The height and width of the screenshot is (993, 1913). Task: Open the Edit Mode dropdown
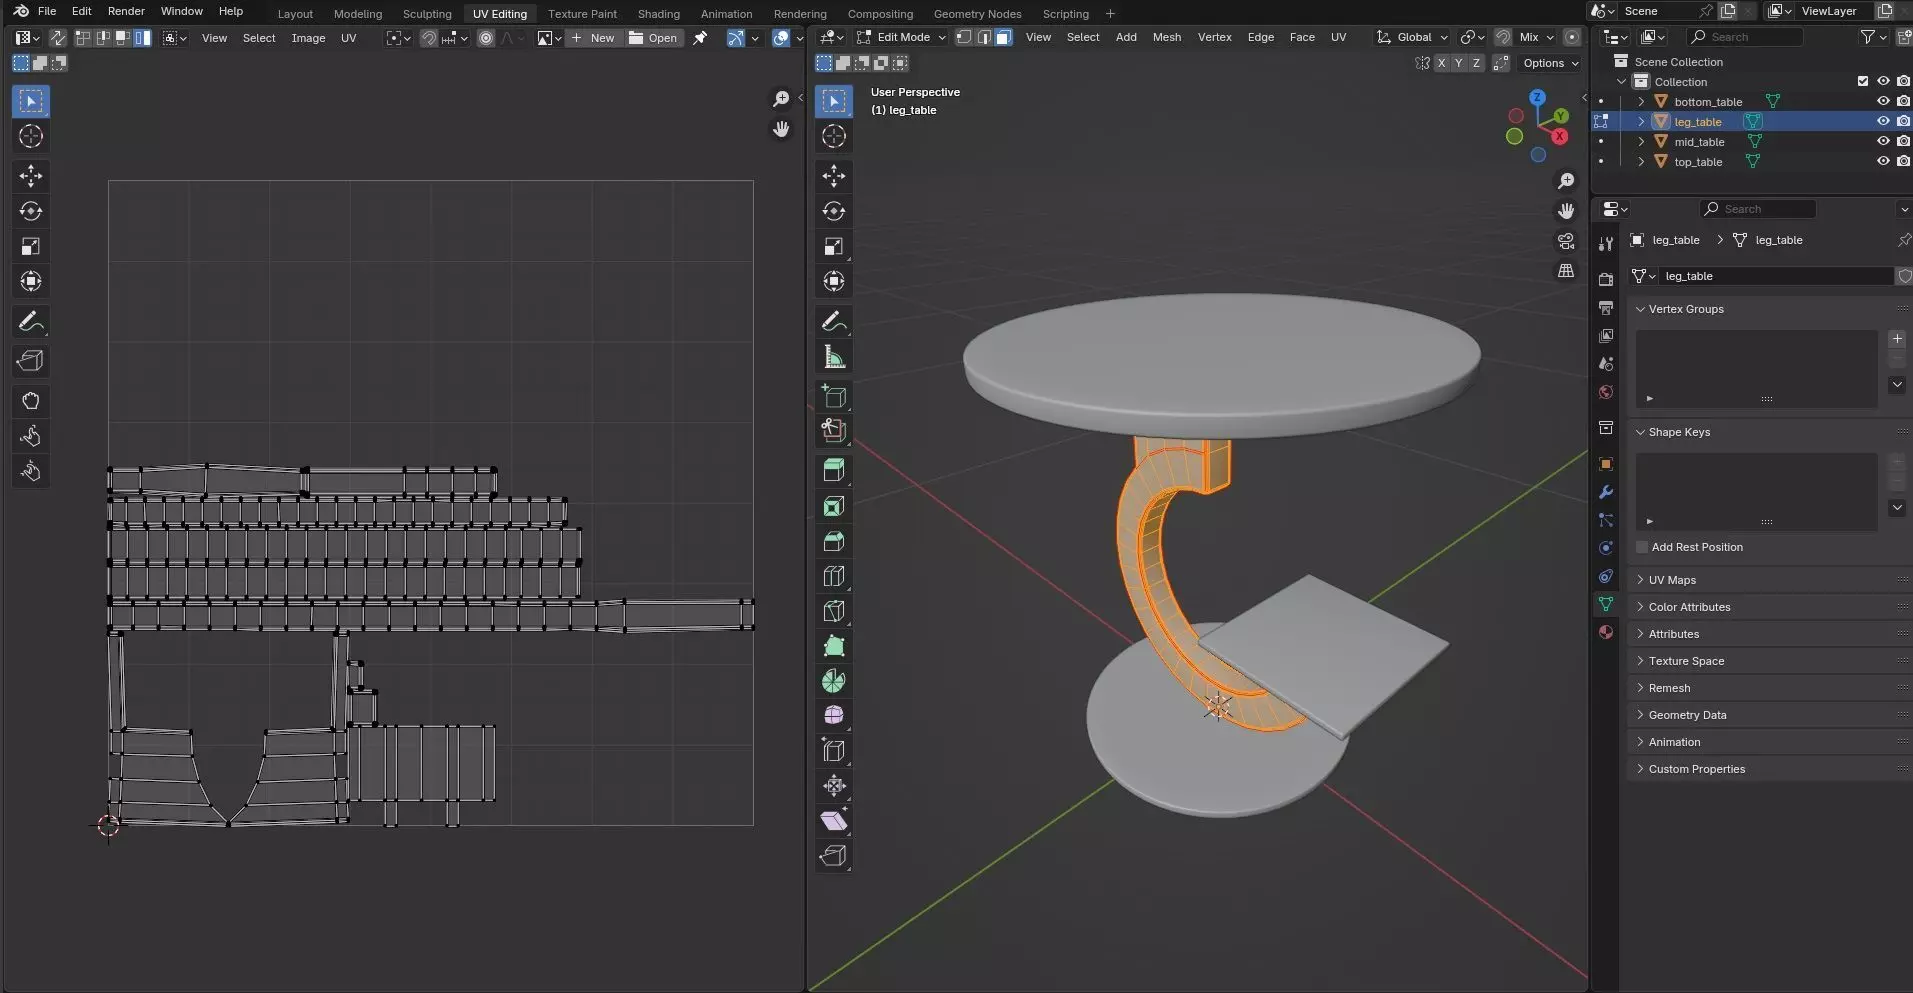(x=901, y=37)
